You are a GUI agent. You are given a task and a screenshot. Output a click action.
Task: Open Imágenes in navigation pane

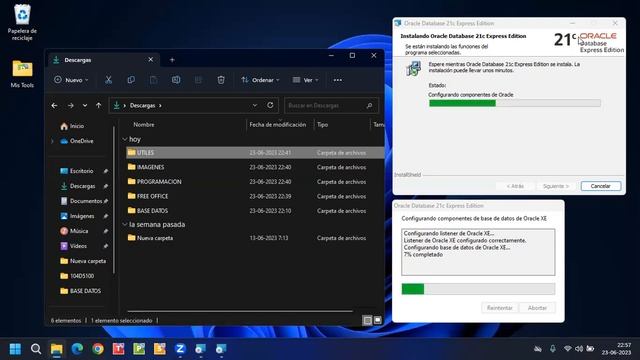pos(78,216)
